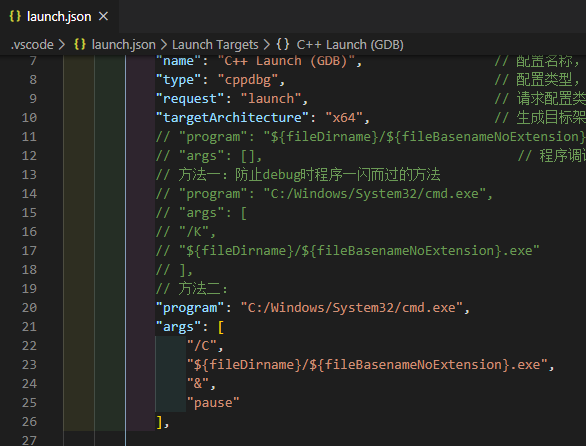This screenshot has height=446, width=586.
Task: Click line number 20 in the gutter
Action: (x=29, y=308)
